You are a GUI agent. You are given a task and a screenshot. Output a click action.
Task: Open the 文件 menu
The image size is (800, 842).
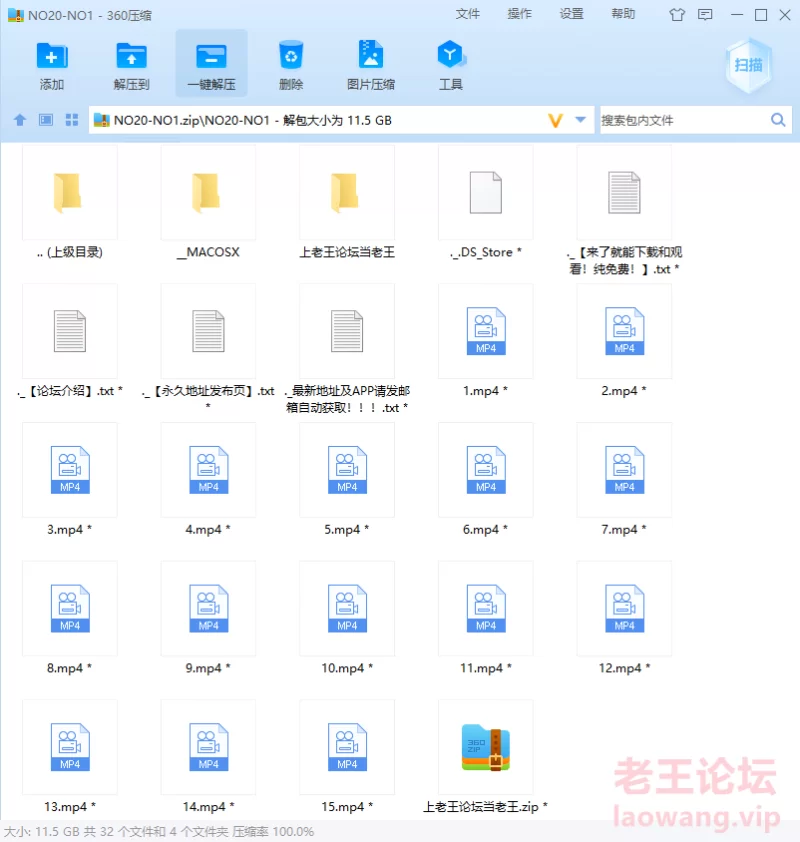(467, 14)
